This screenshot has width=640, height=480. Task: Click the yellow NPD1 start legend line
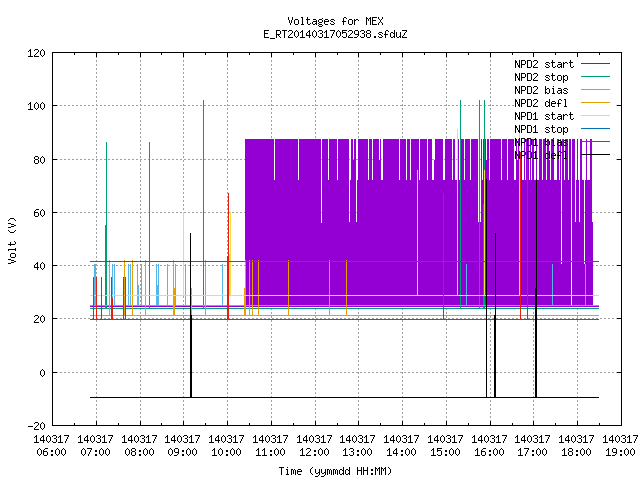[x=596, y=116]
